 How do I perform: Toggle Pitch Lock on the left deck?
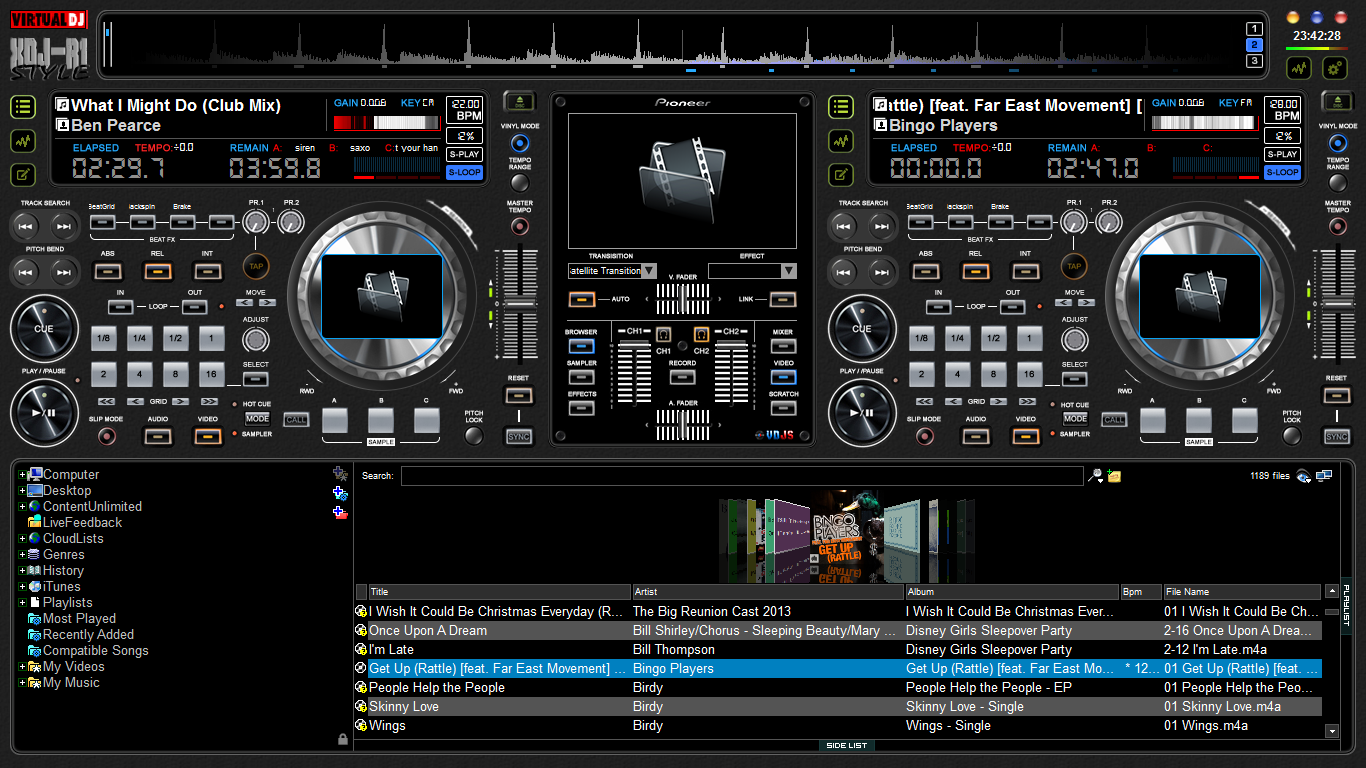coord(474,437)
